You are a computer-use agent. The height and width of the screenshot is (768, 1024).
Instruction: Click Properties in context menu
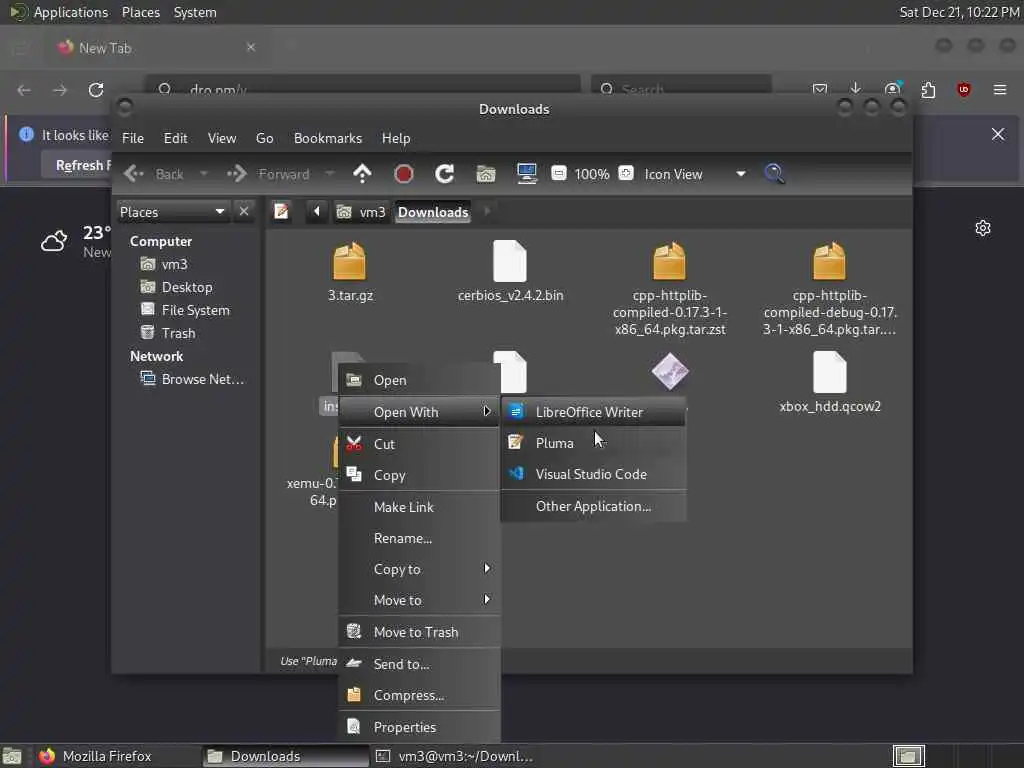pyautogui.click(x=419, y=727)
